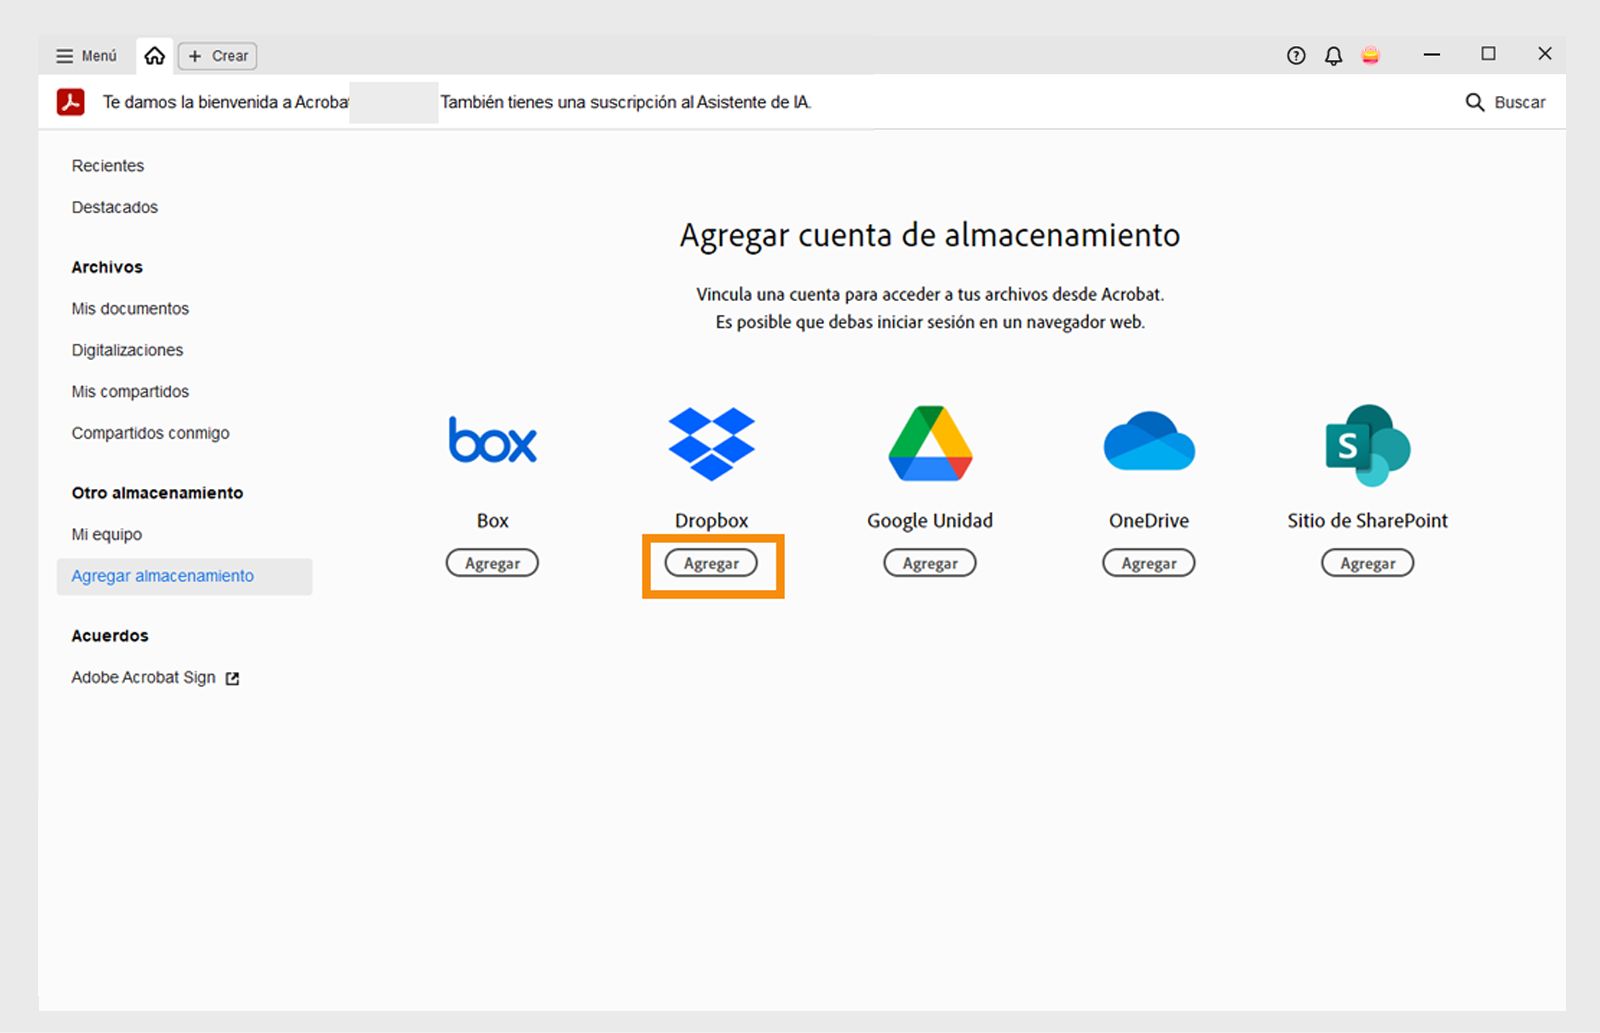
Task: Open Mis documentos from the sidebar
Action: point(130,308)
